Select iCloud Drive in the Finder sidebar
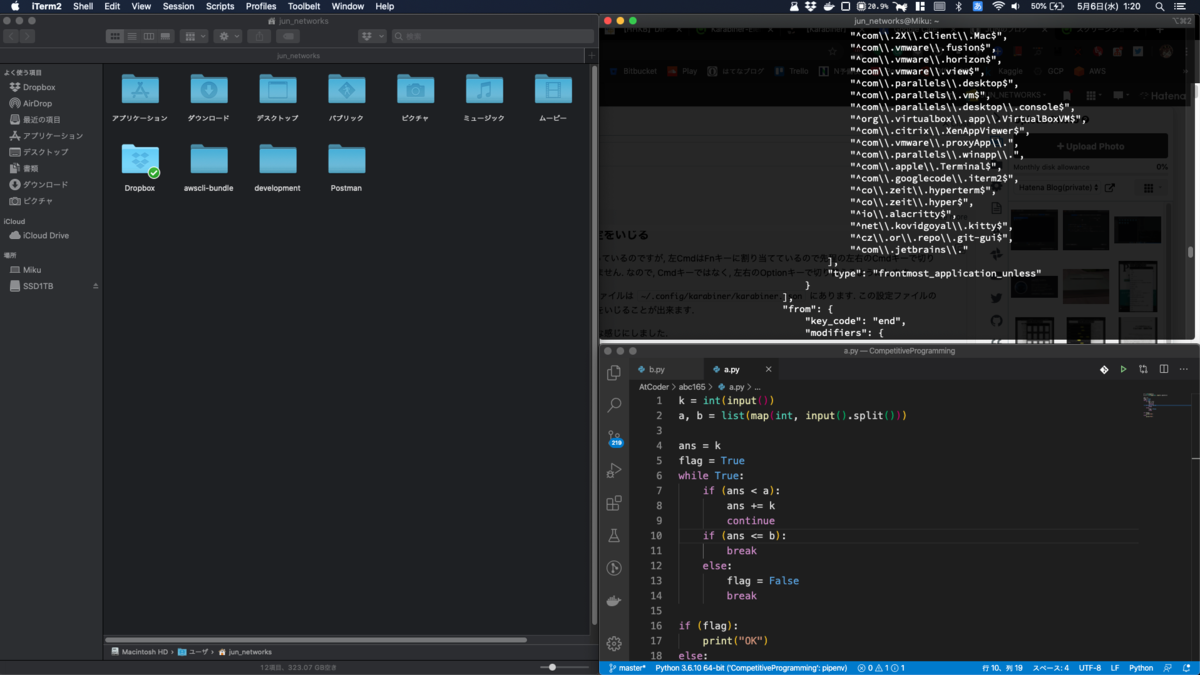The height and width of the screenshot is (675, 1200). click(46, 235)
